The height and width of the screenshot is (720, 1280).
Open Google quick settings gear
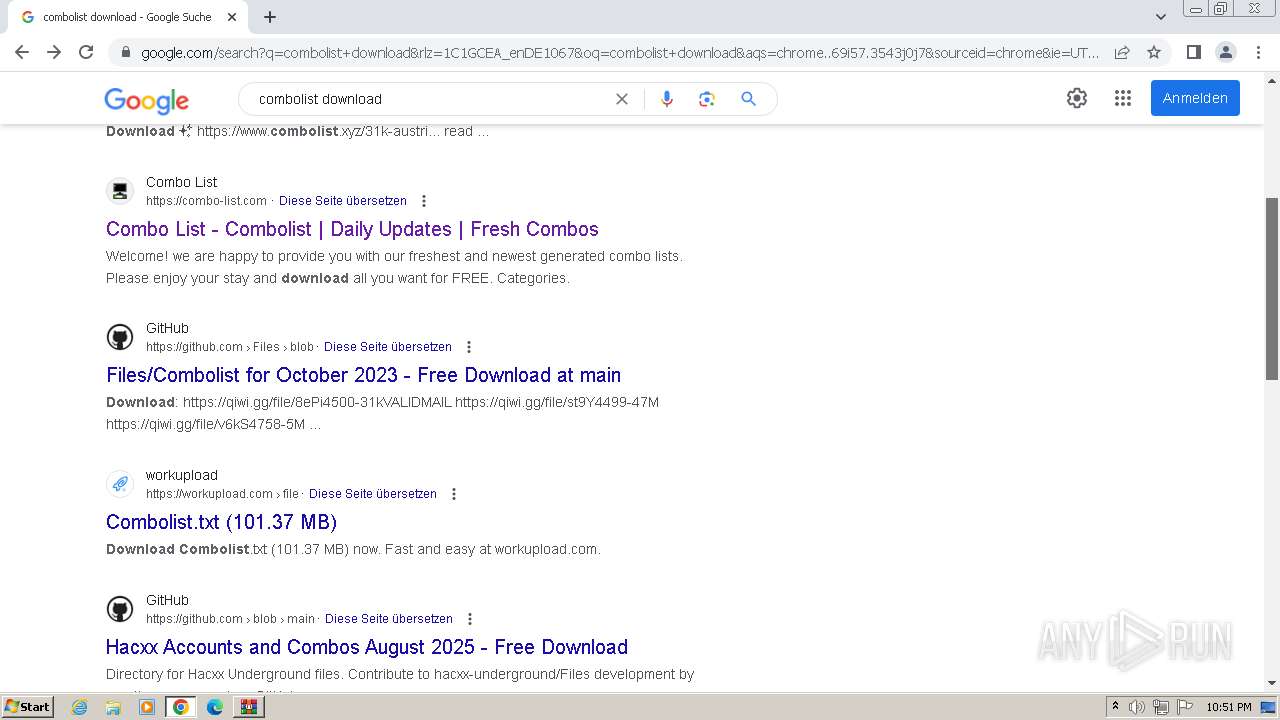pyautogui.click(x=1077, y=98)
